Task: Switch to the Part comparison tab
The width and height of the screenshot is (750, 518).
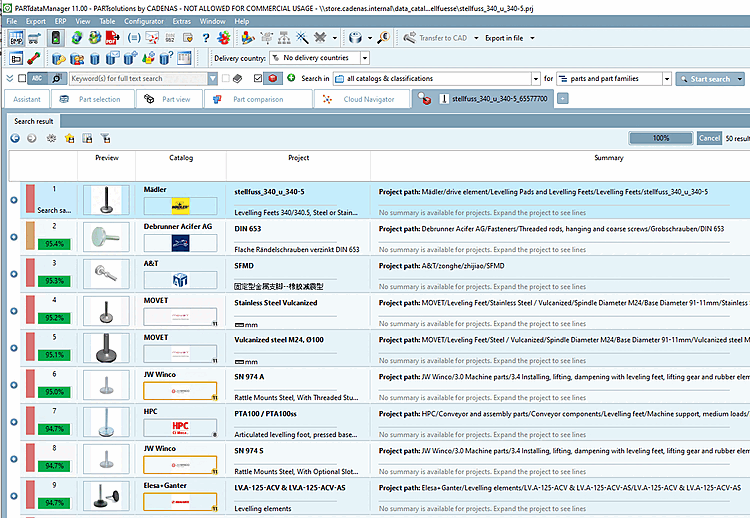Action: [257, 99]
